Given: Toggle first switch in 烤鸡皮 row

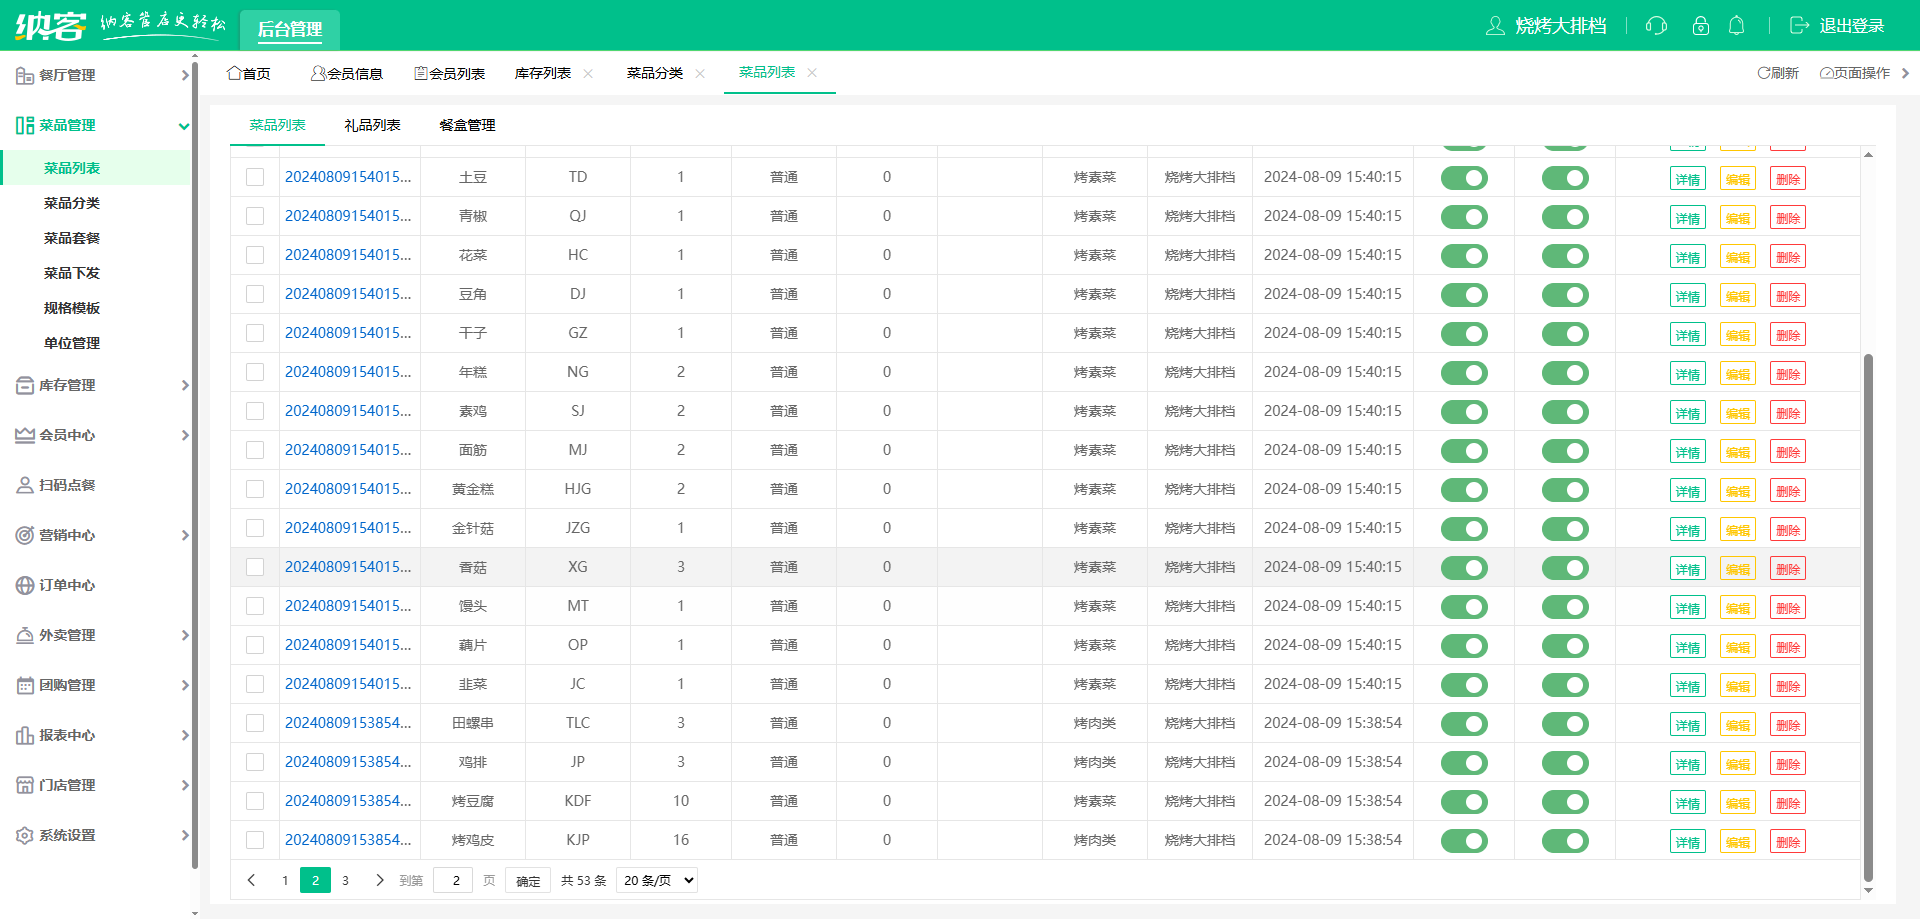Looking at the screenshot, I should pyautogui.click(x=1464, y=841).
